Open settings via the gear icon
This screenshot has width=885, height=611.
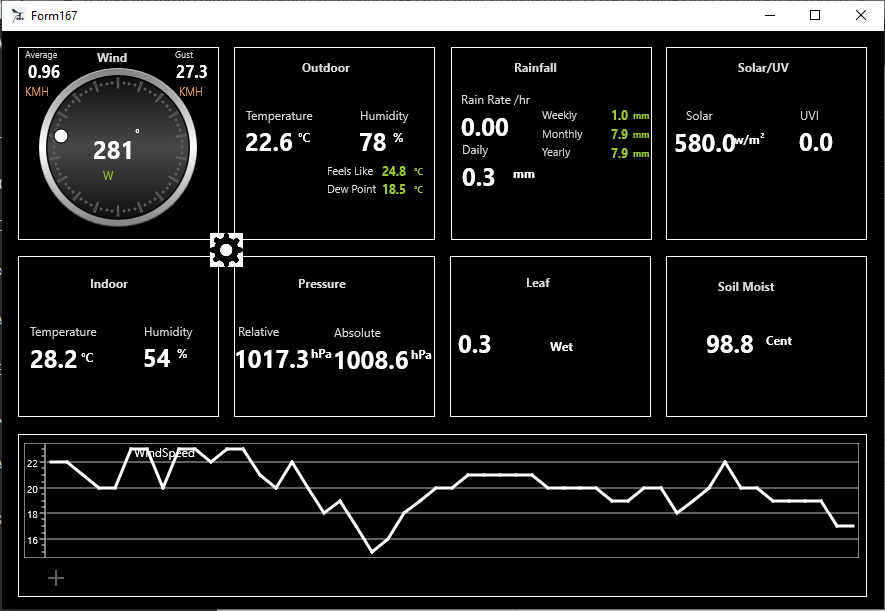point(225,249)
